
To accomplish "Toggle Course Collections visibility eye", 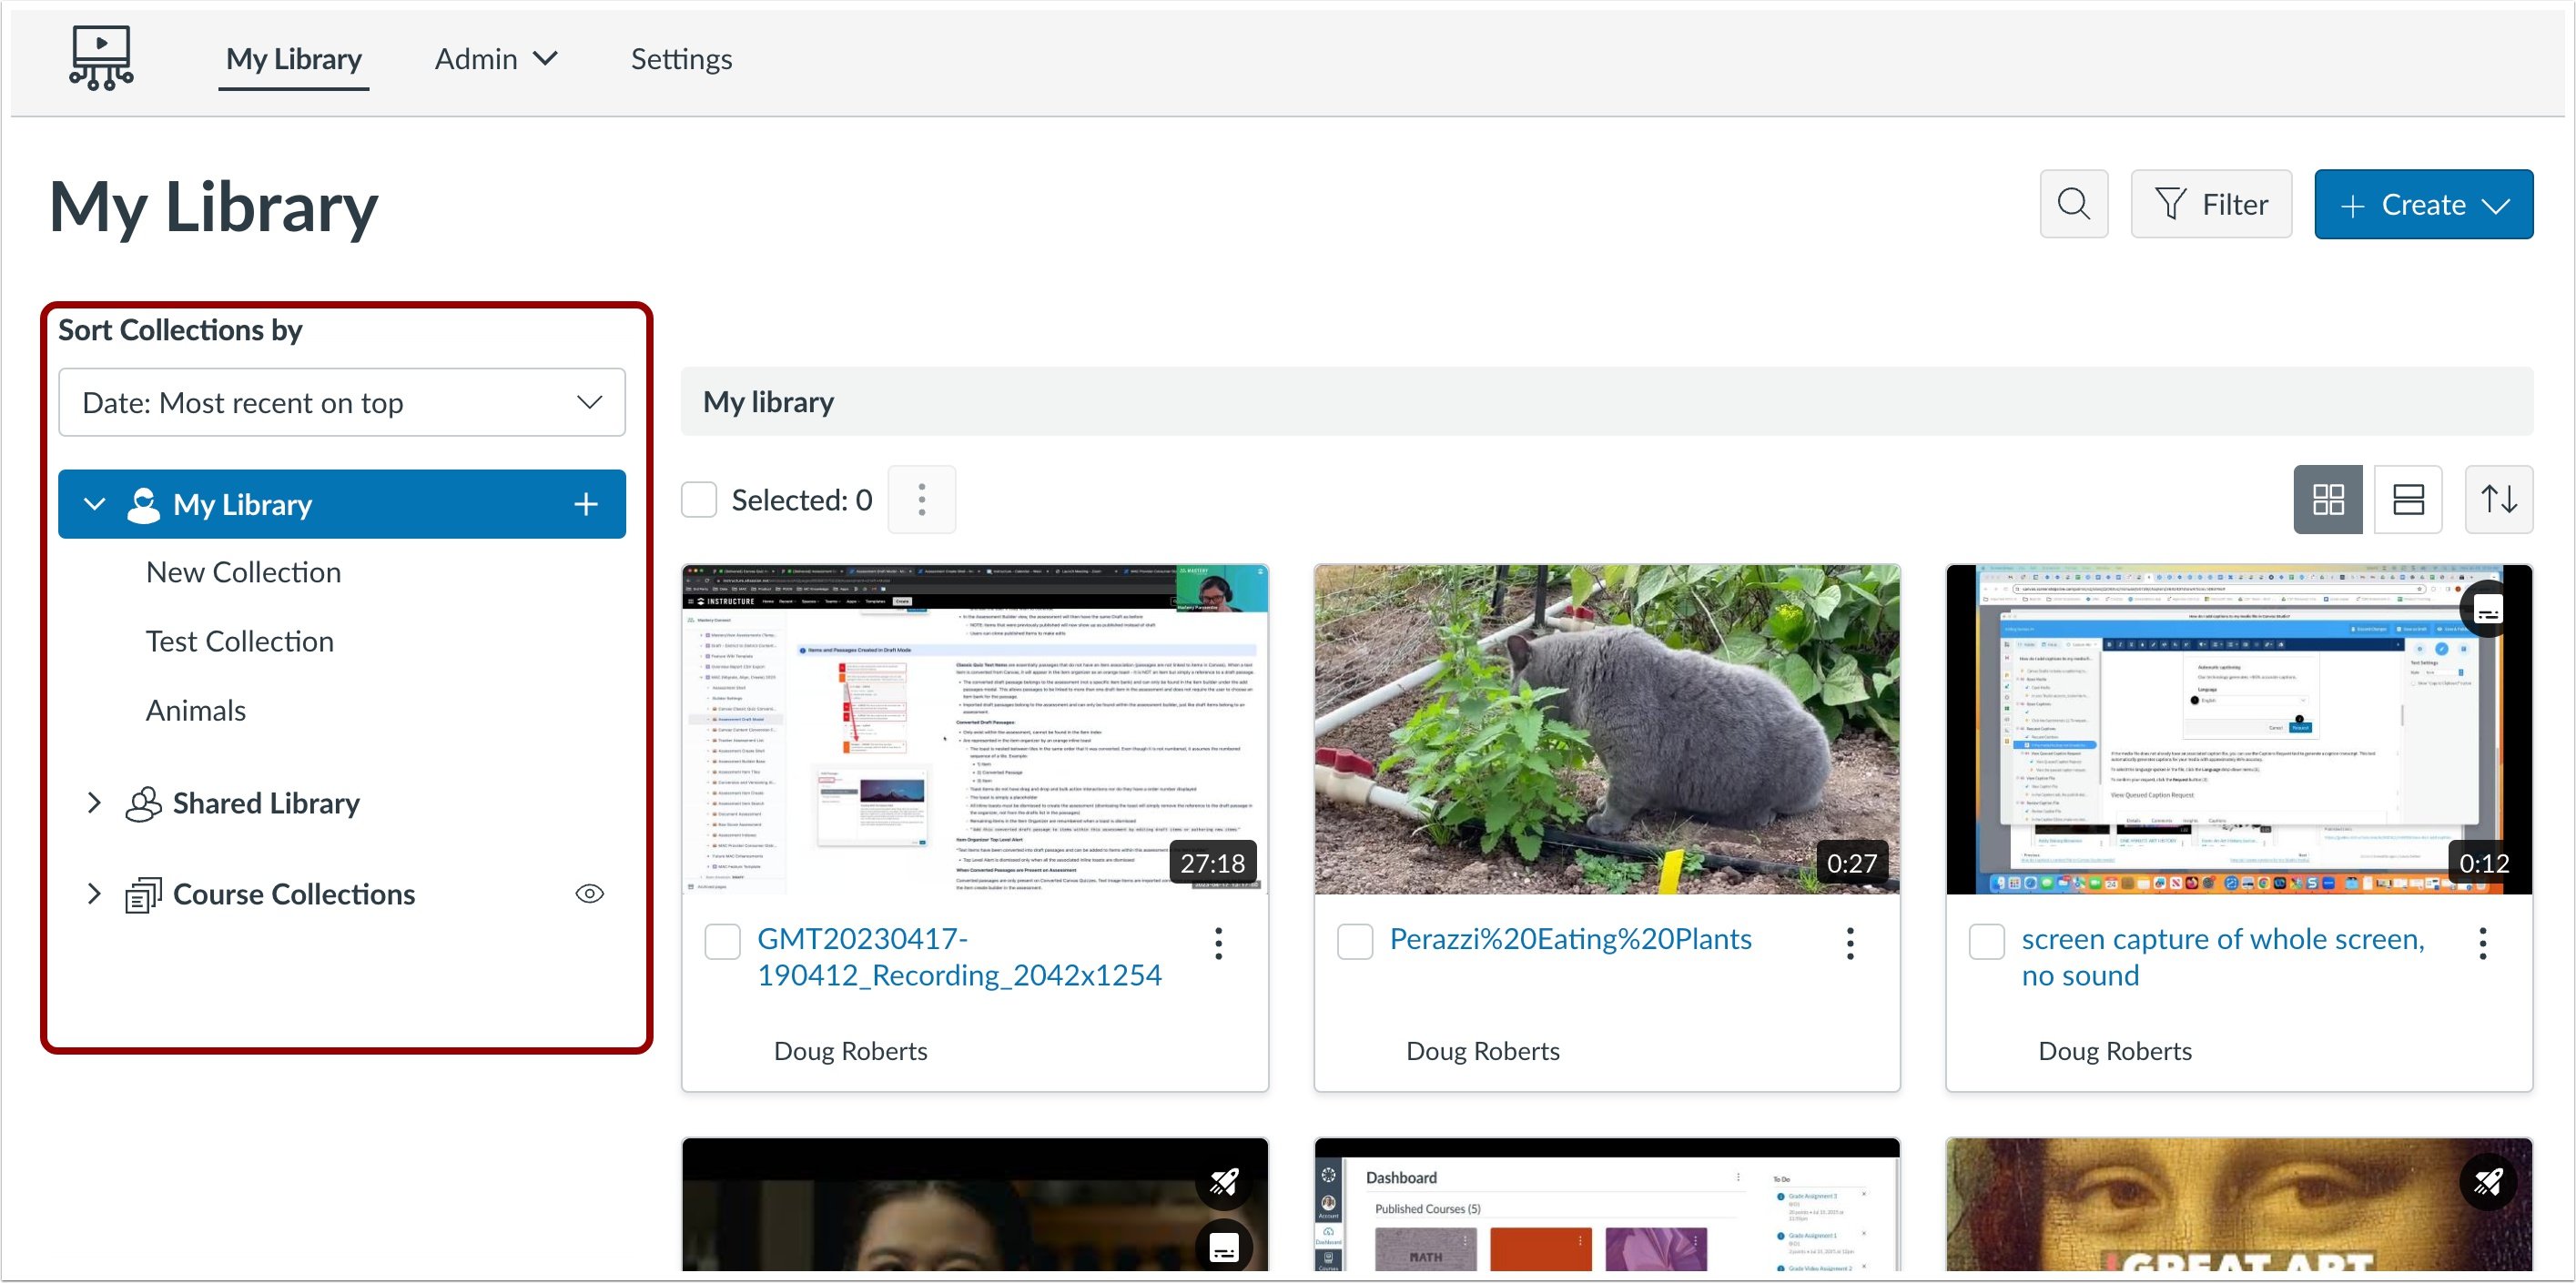I will (589, 893).
